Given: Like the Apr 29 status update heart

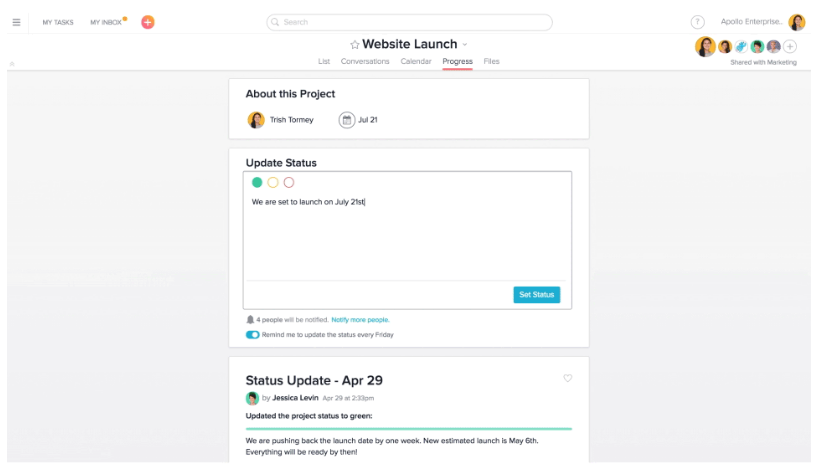Looking at the screenshot, I should pyautogui.click(x=568, y=378).
